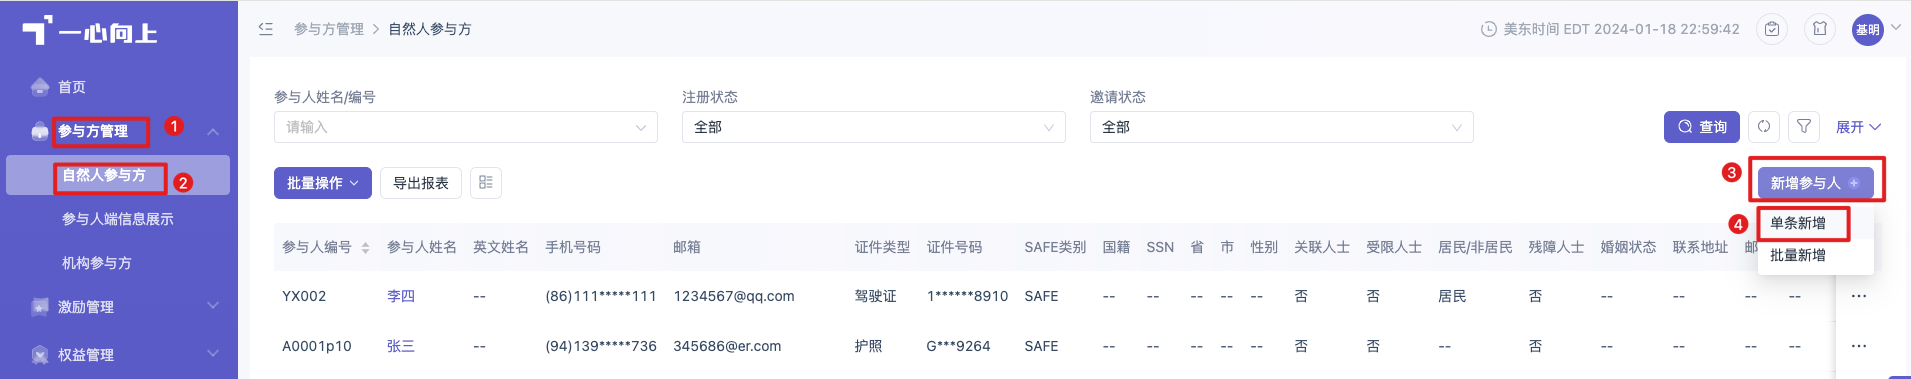Click the 参与人姓名/编号 input field
The image size is (1911, 379).
click(x=466, y=127)
